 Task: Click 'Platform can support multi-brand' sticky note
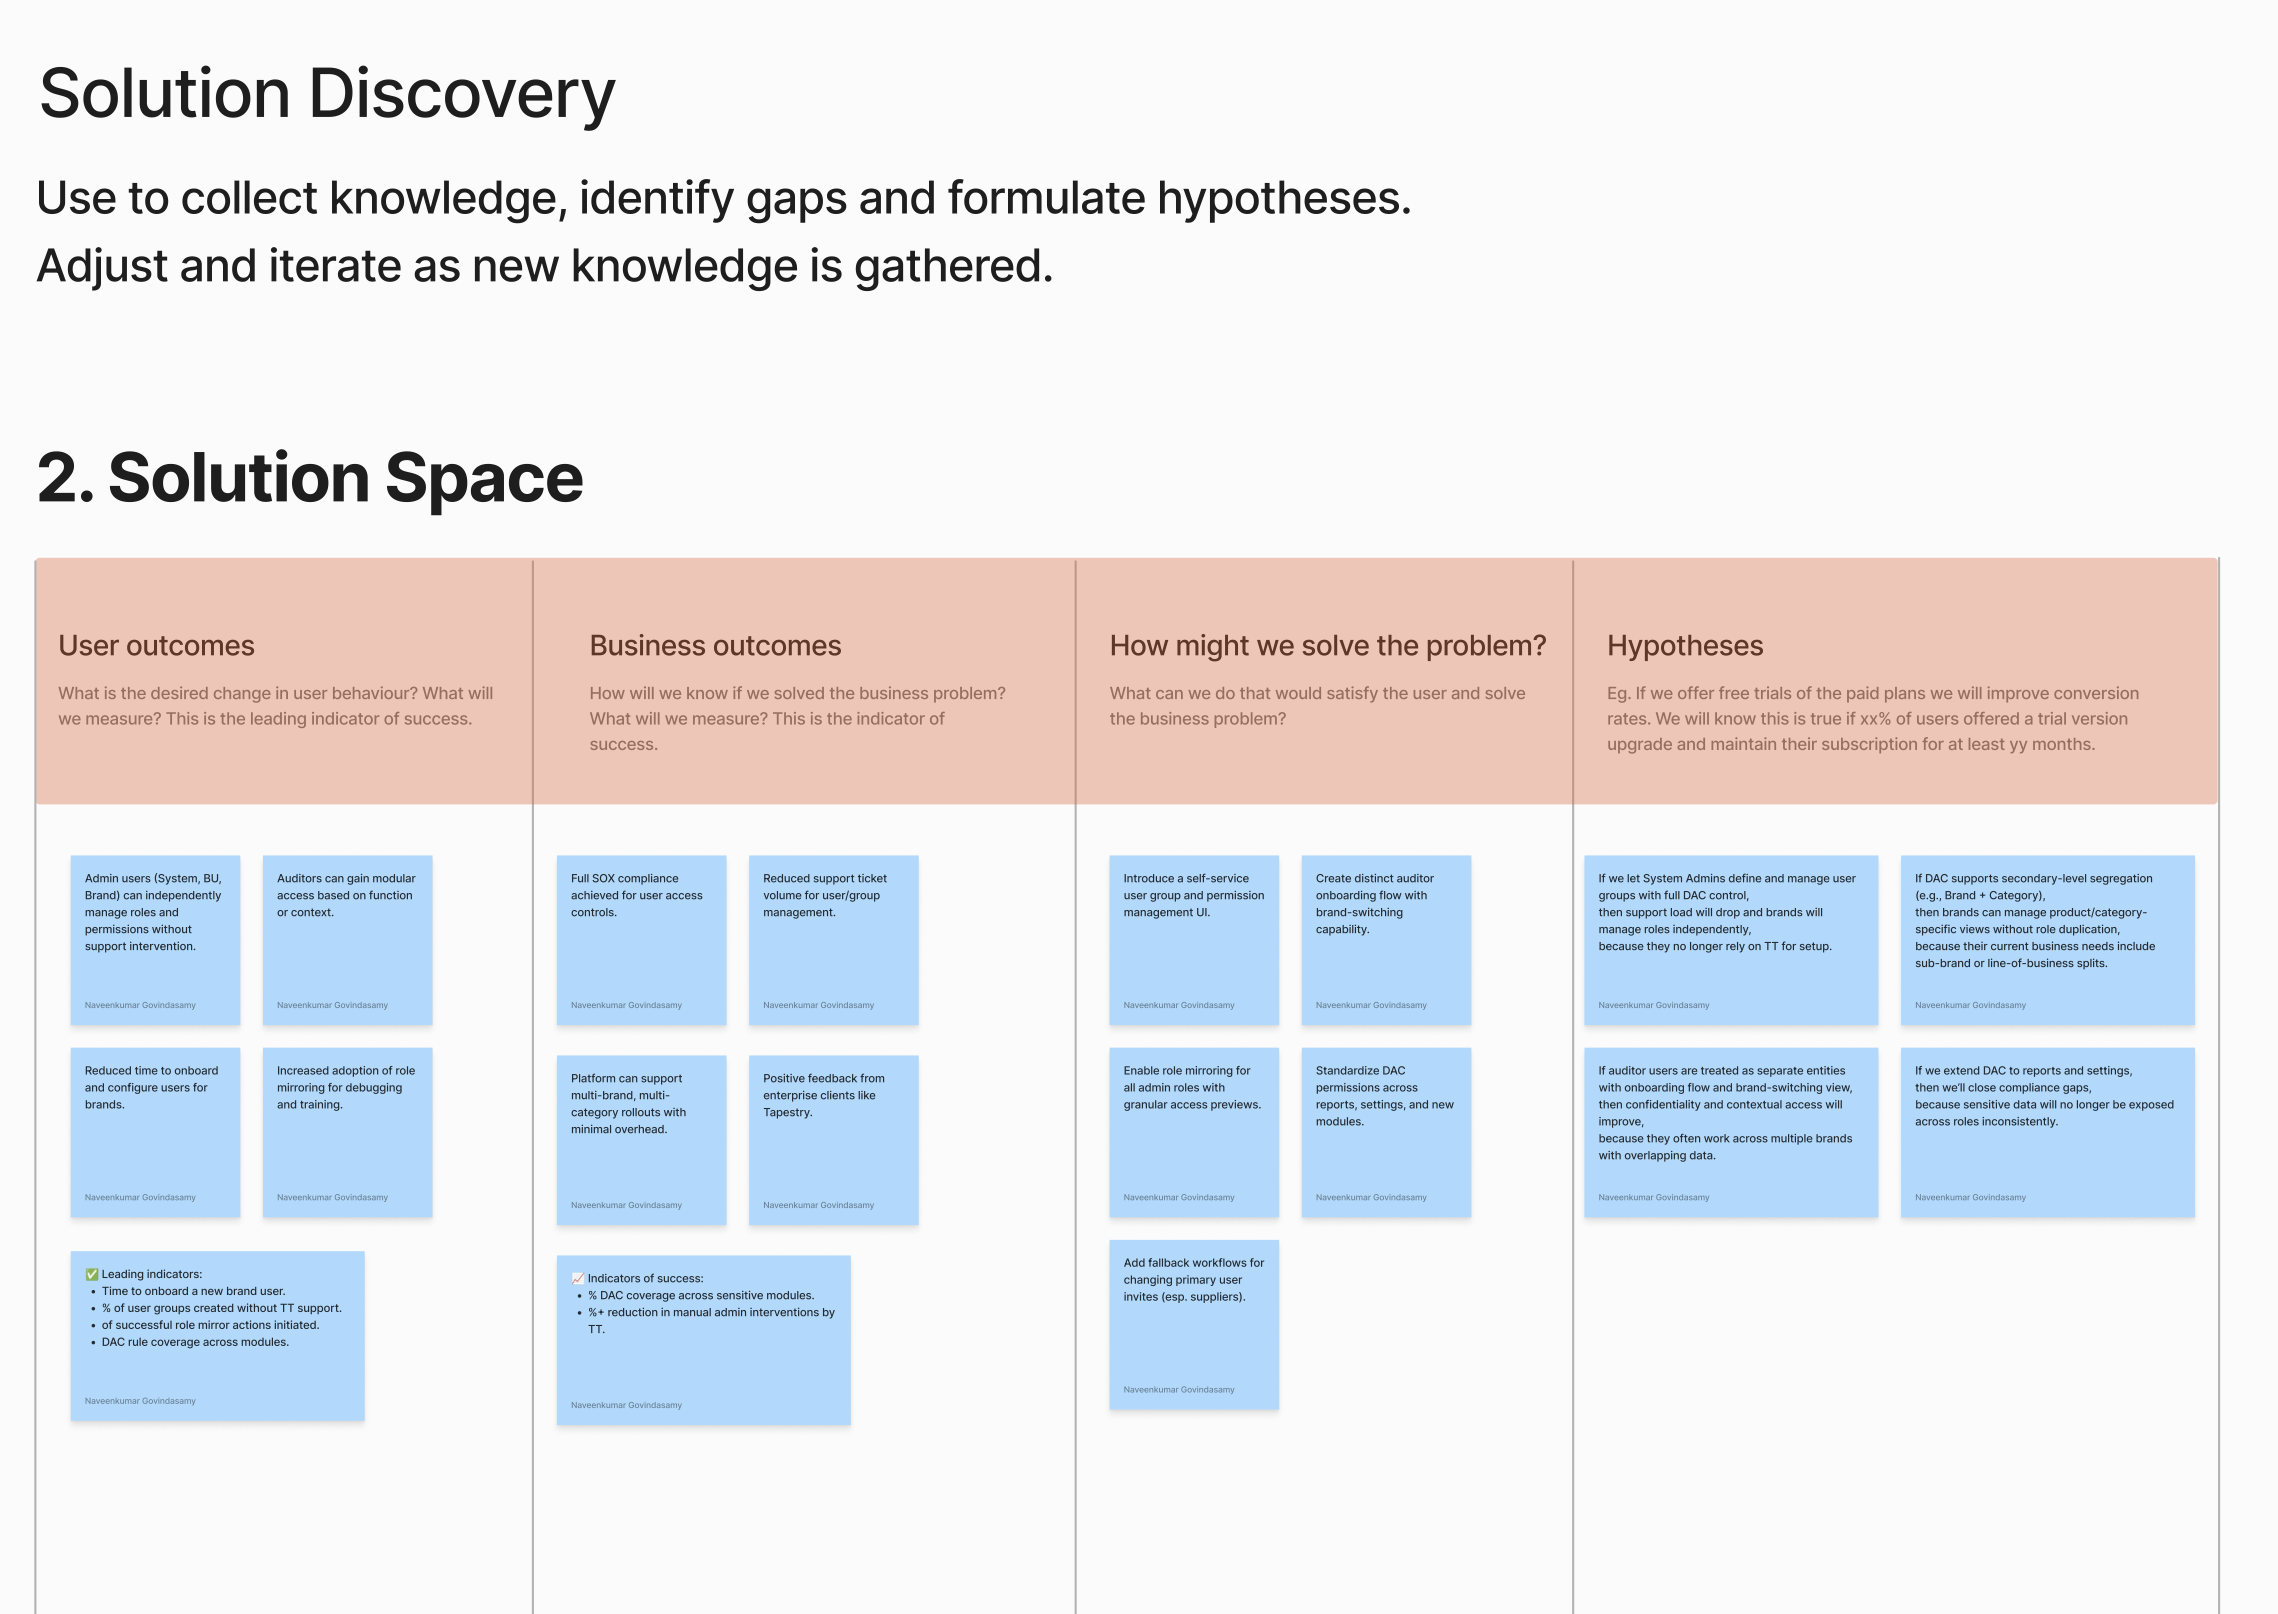pyautogui.click(x=641, y=1140)
